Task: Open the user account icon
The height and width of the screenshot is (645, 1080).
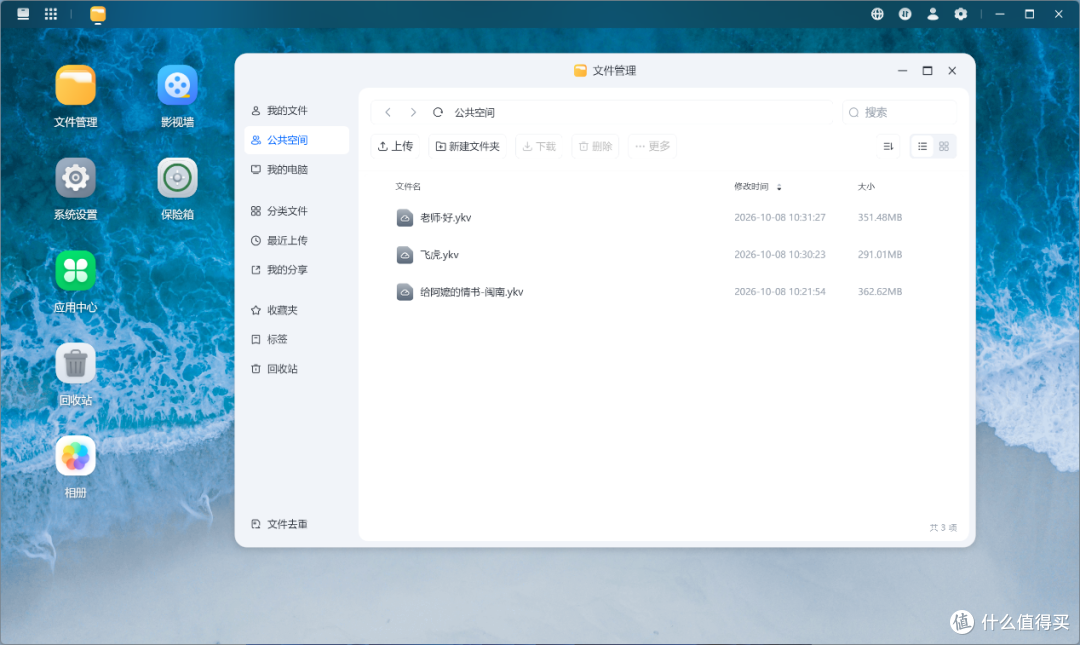Action: pos(933,14)
